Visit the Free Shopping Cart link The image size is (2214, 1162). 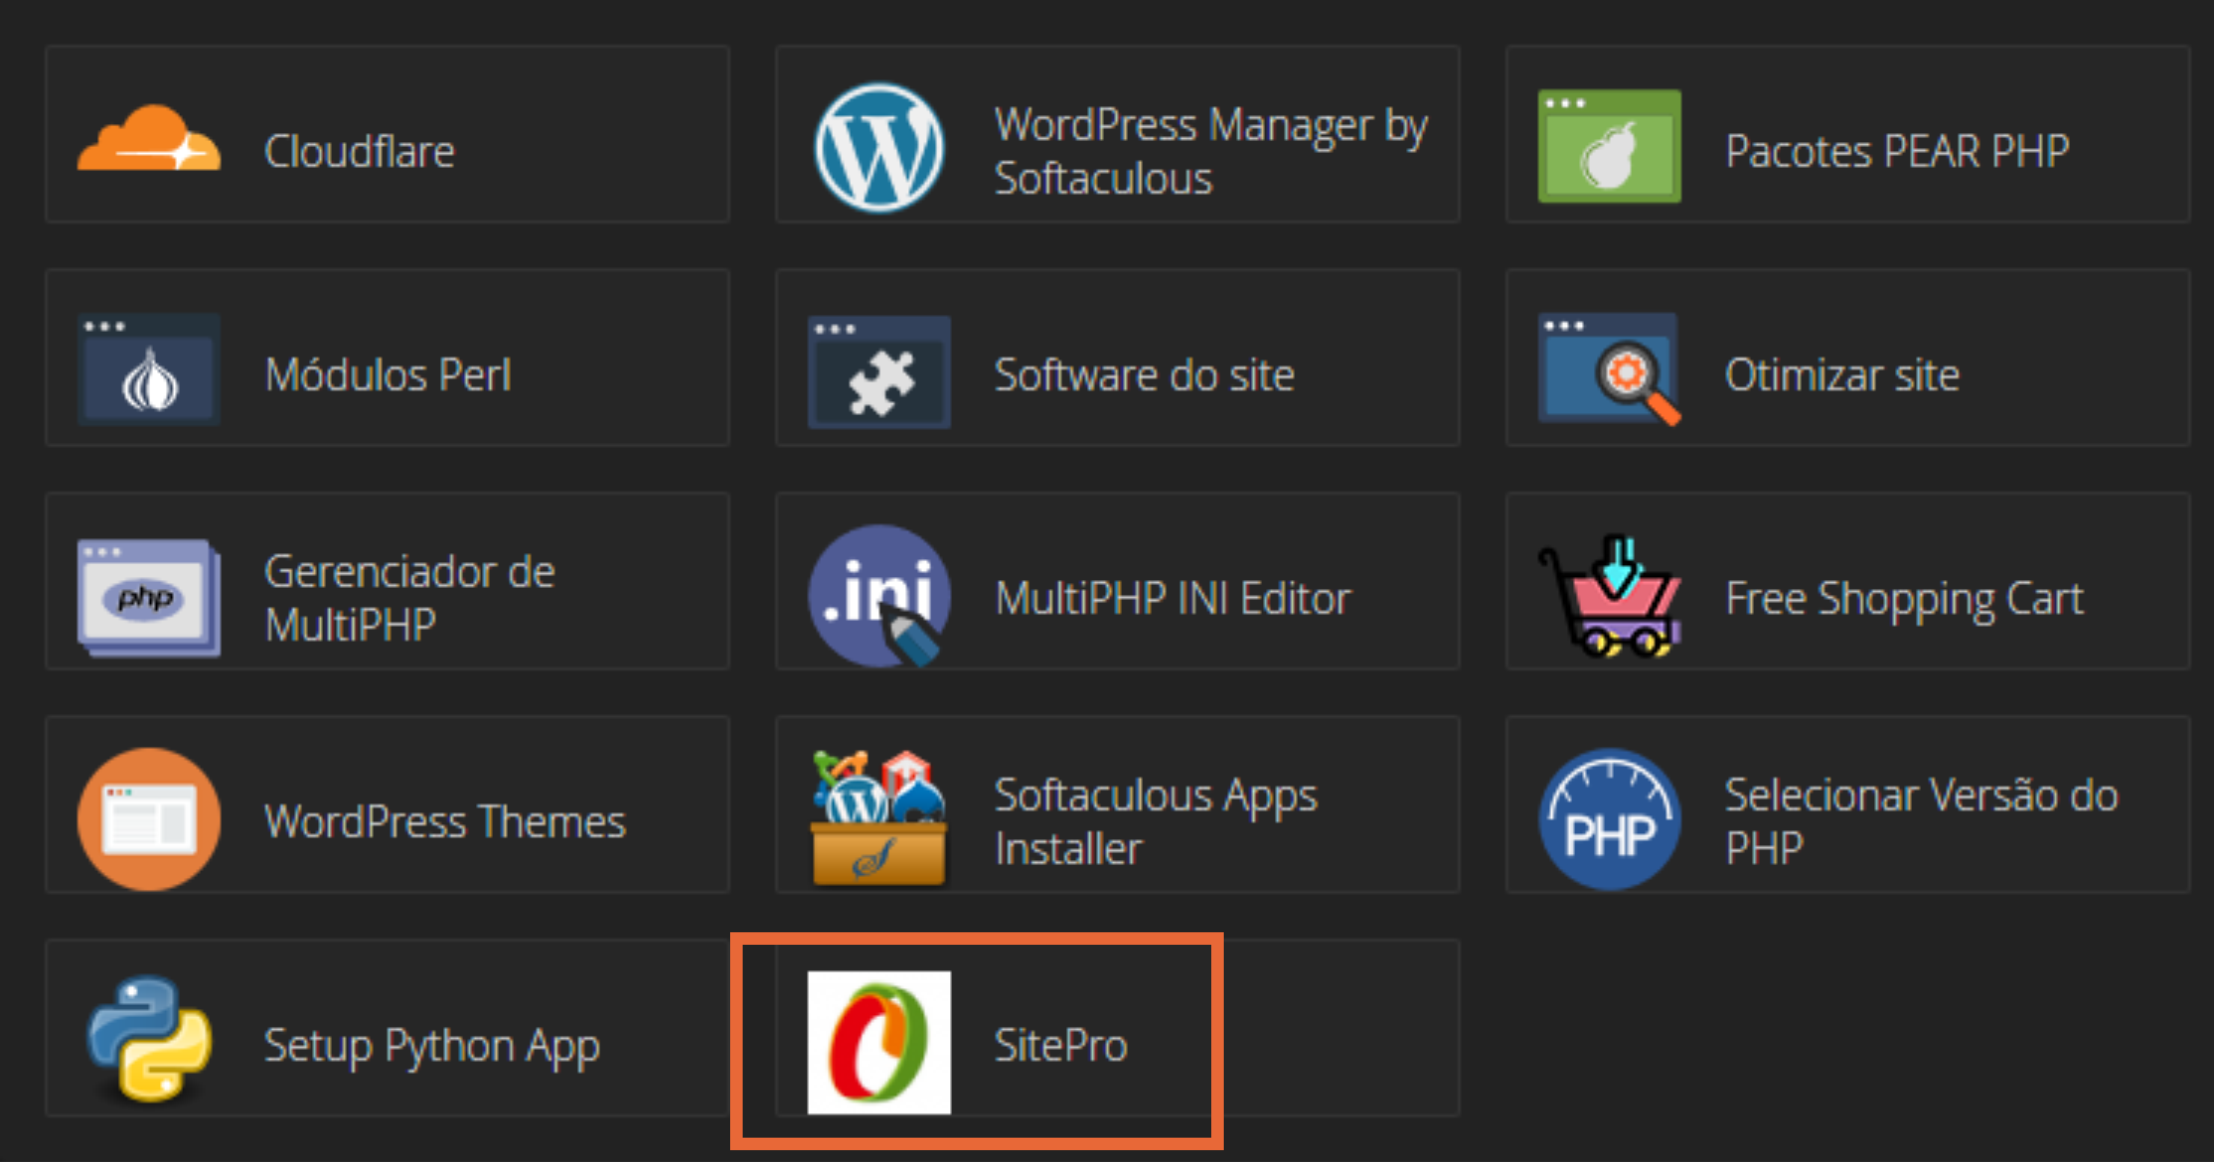click(x=1904, y=599)
